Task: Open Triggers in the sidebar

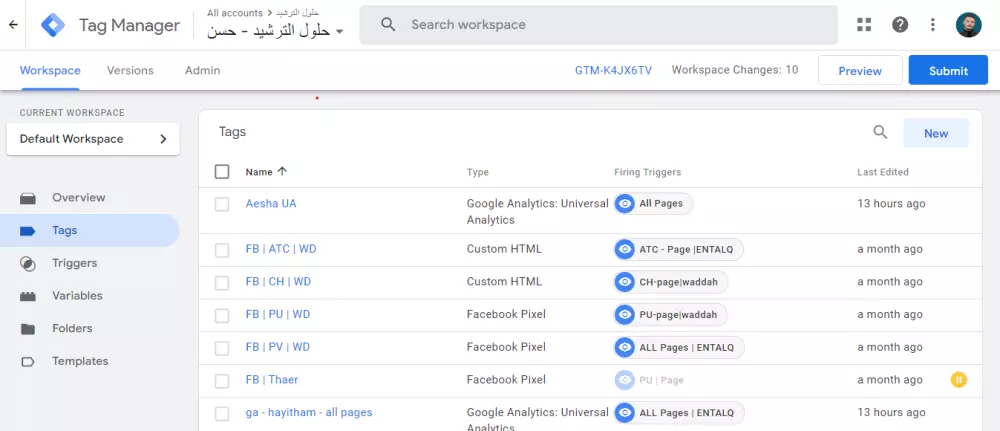Action: coord(75,263)
